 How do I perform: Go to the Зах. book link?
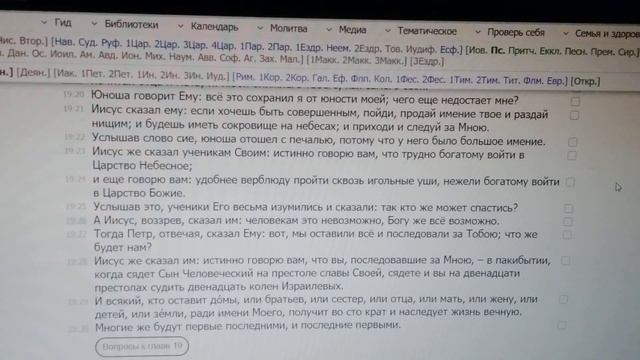coord(268,59)
